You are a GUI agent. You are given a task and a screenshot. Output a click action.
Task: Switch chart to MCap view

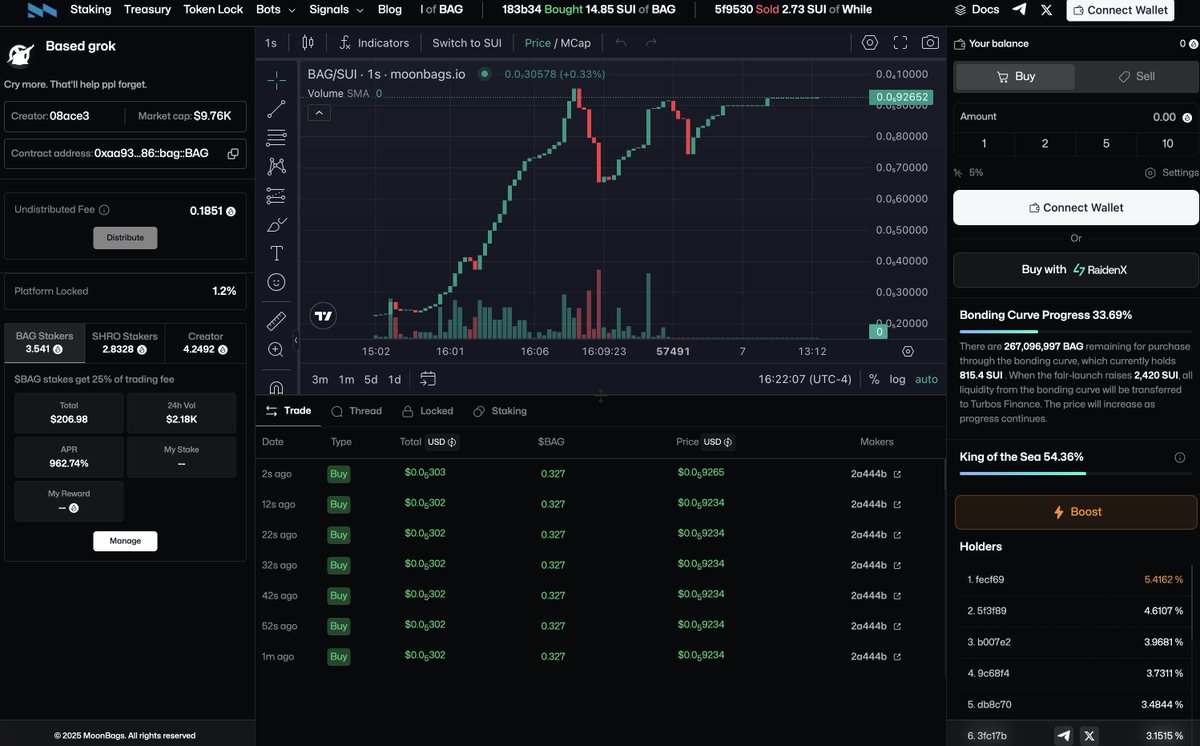point(576,43)
